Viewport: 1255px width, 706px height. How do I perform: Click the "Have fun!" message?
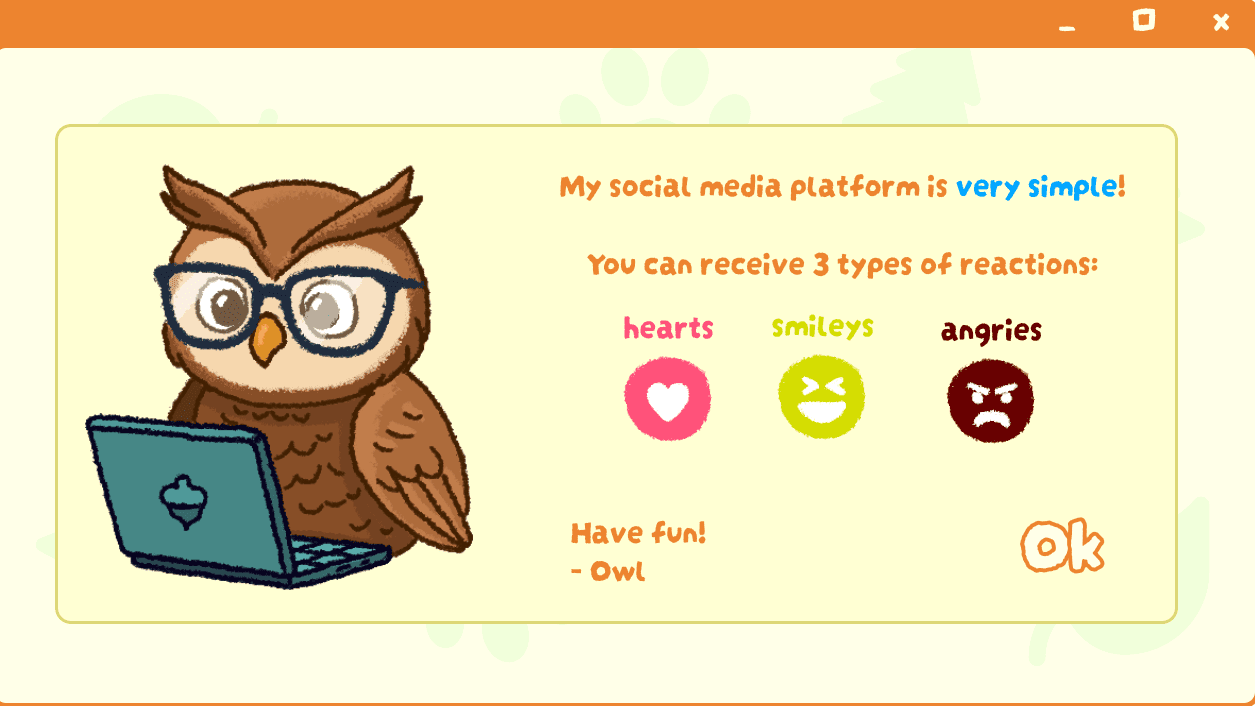coord(638,533)
